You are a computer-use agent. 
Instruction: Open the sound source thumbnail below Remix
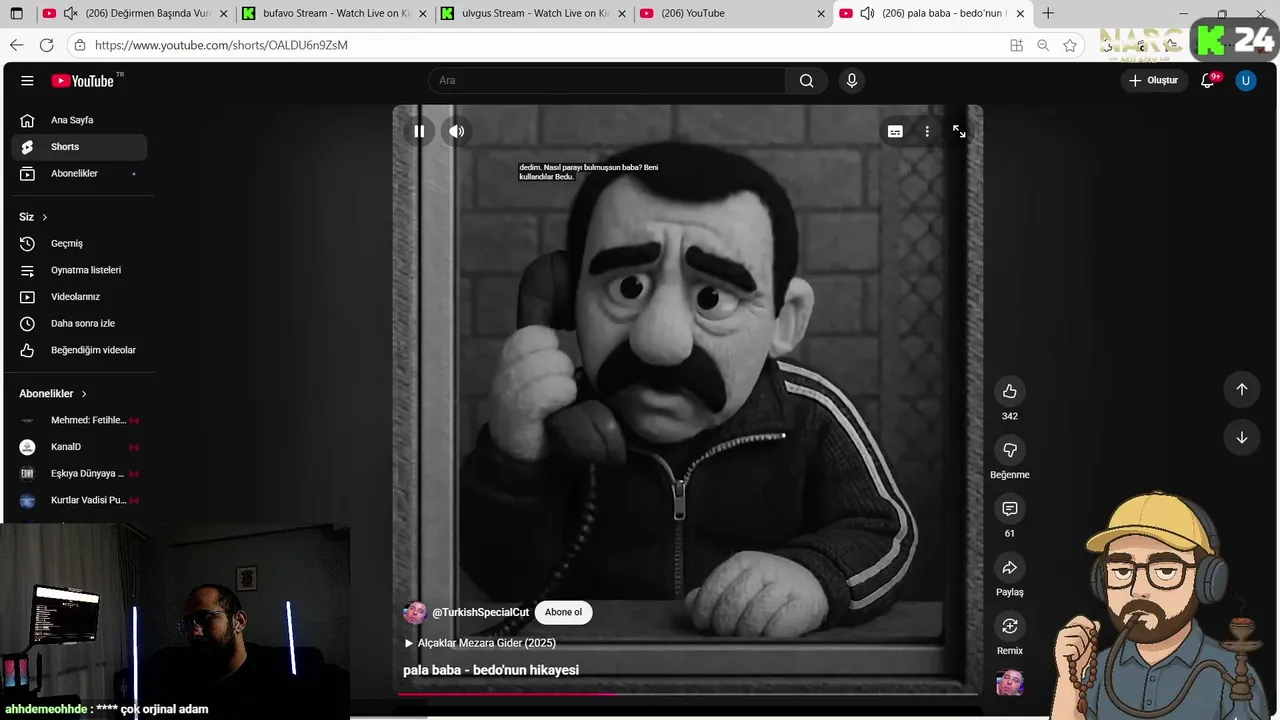point(1010,683)
